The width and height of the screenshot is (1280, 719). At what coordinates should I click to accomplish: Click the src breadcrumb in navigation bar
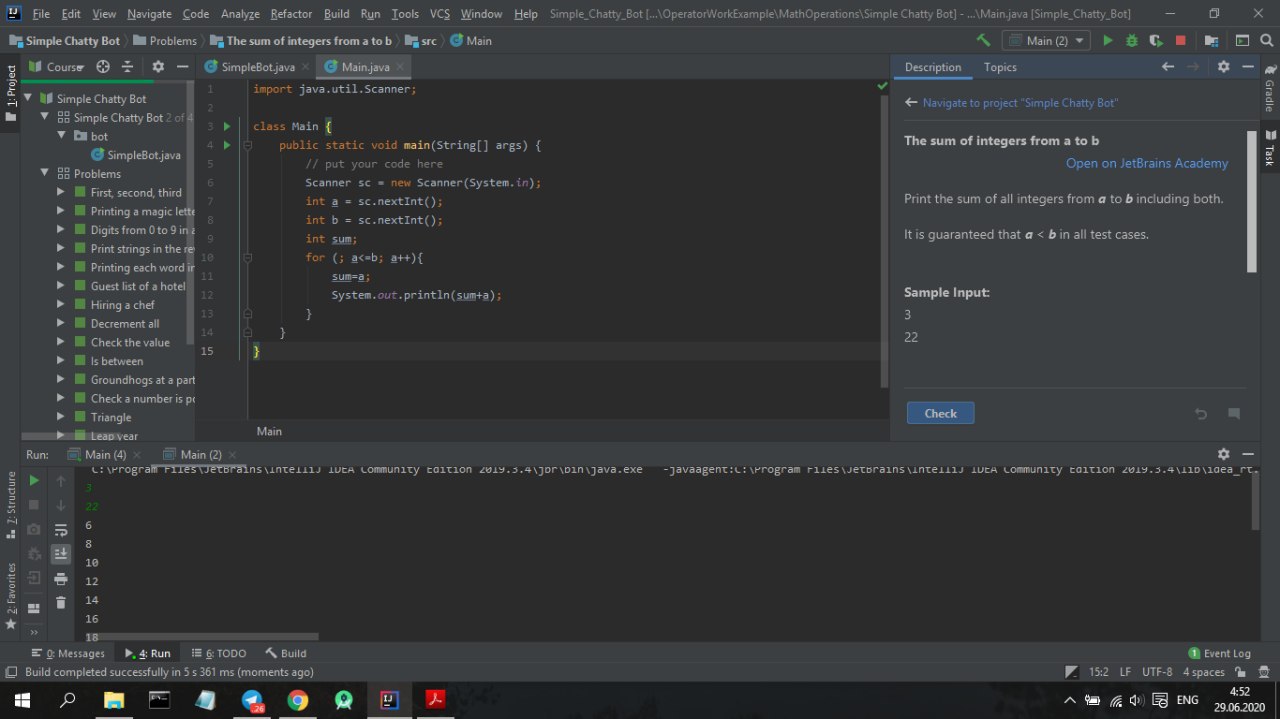(x=421, y=41)
